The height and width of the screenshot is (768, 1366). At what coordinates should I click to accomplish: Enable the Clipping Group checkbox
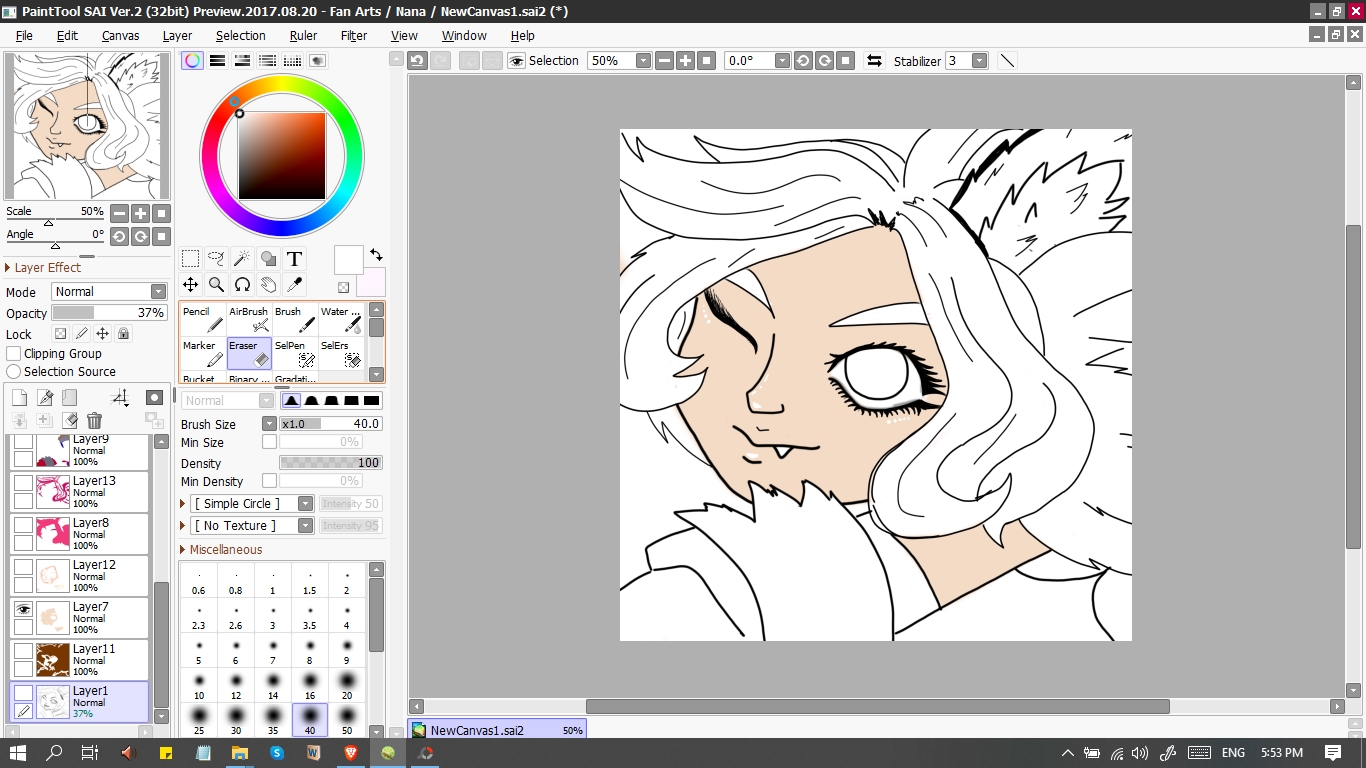click(x=14, y=353)
